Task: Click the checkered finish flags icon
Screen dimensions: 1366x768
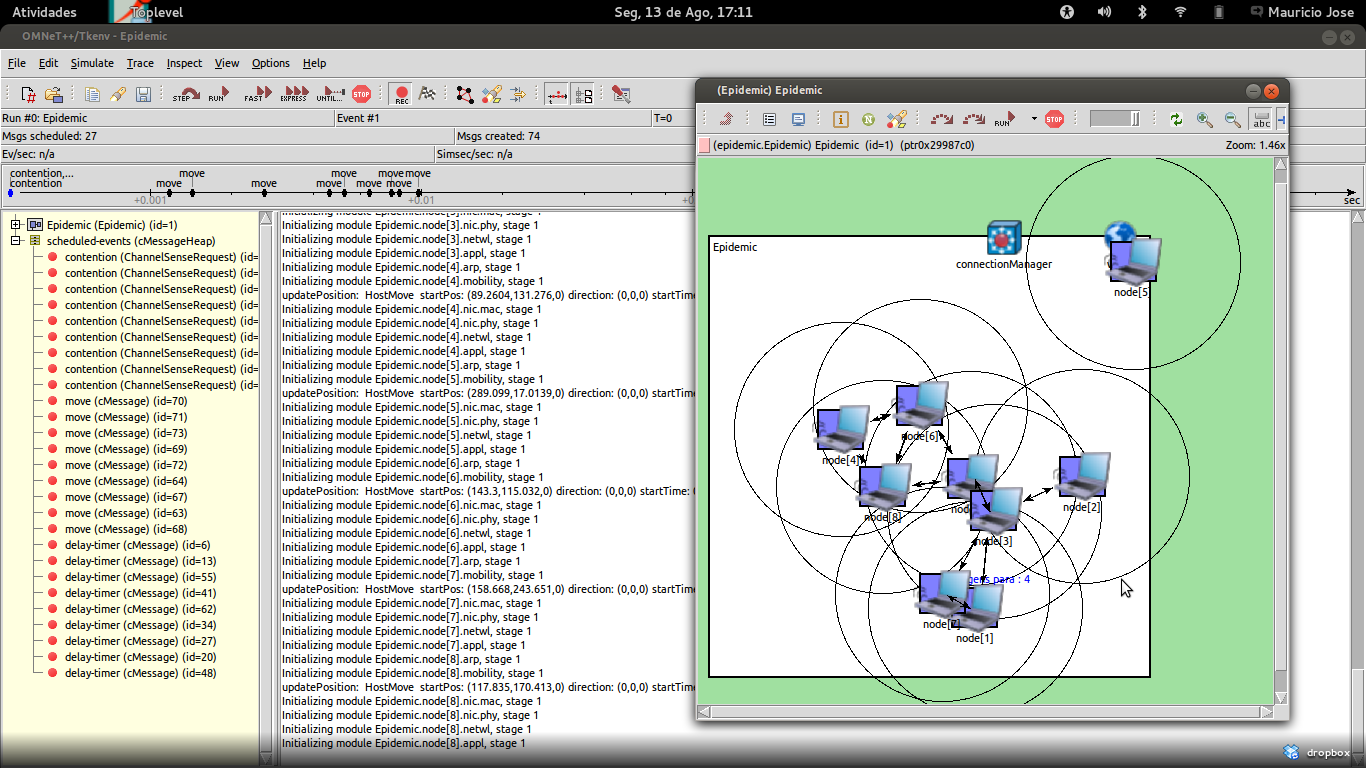Action: [x=427, y=94]
